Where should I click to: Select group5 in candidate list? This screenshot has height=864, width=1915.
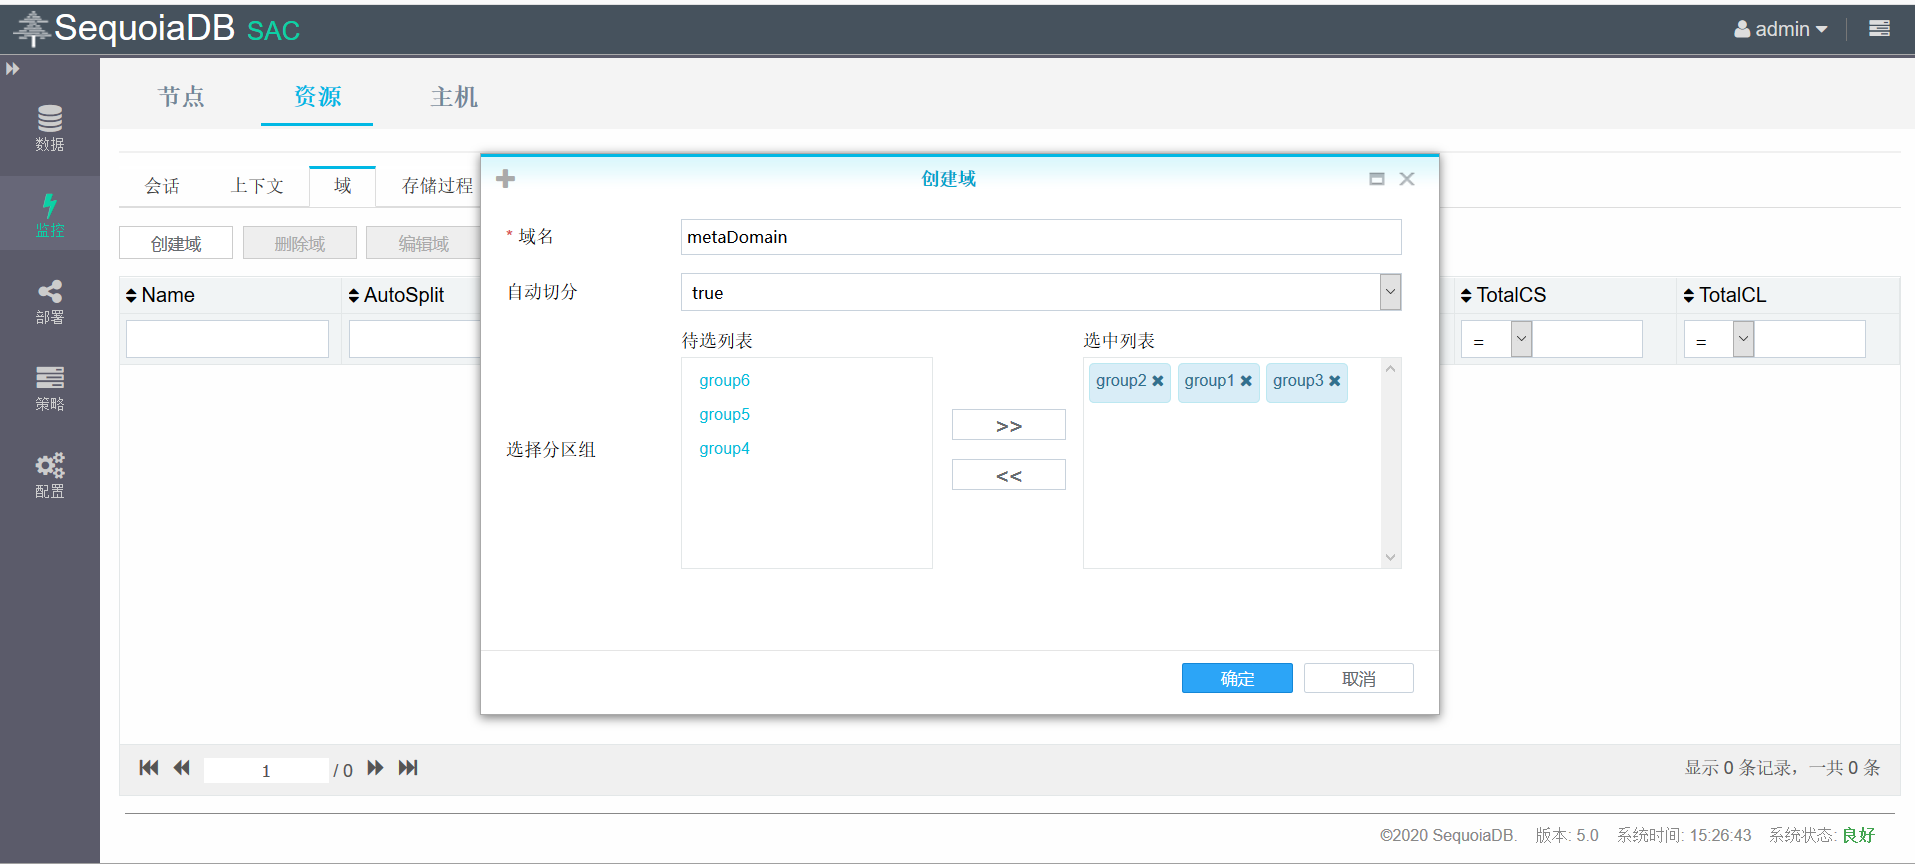pos(725,414)
